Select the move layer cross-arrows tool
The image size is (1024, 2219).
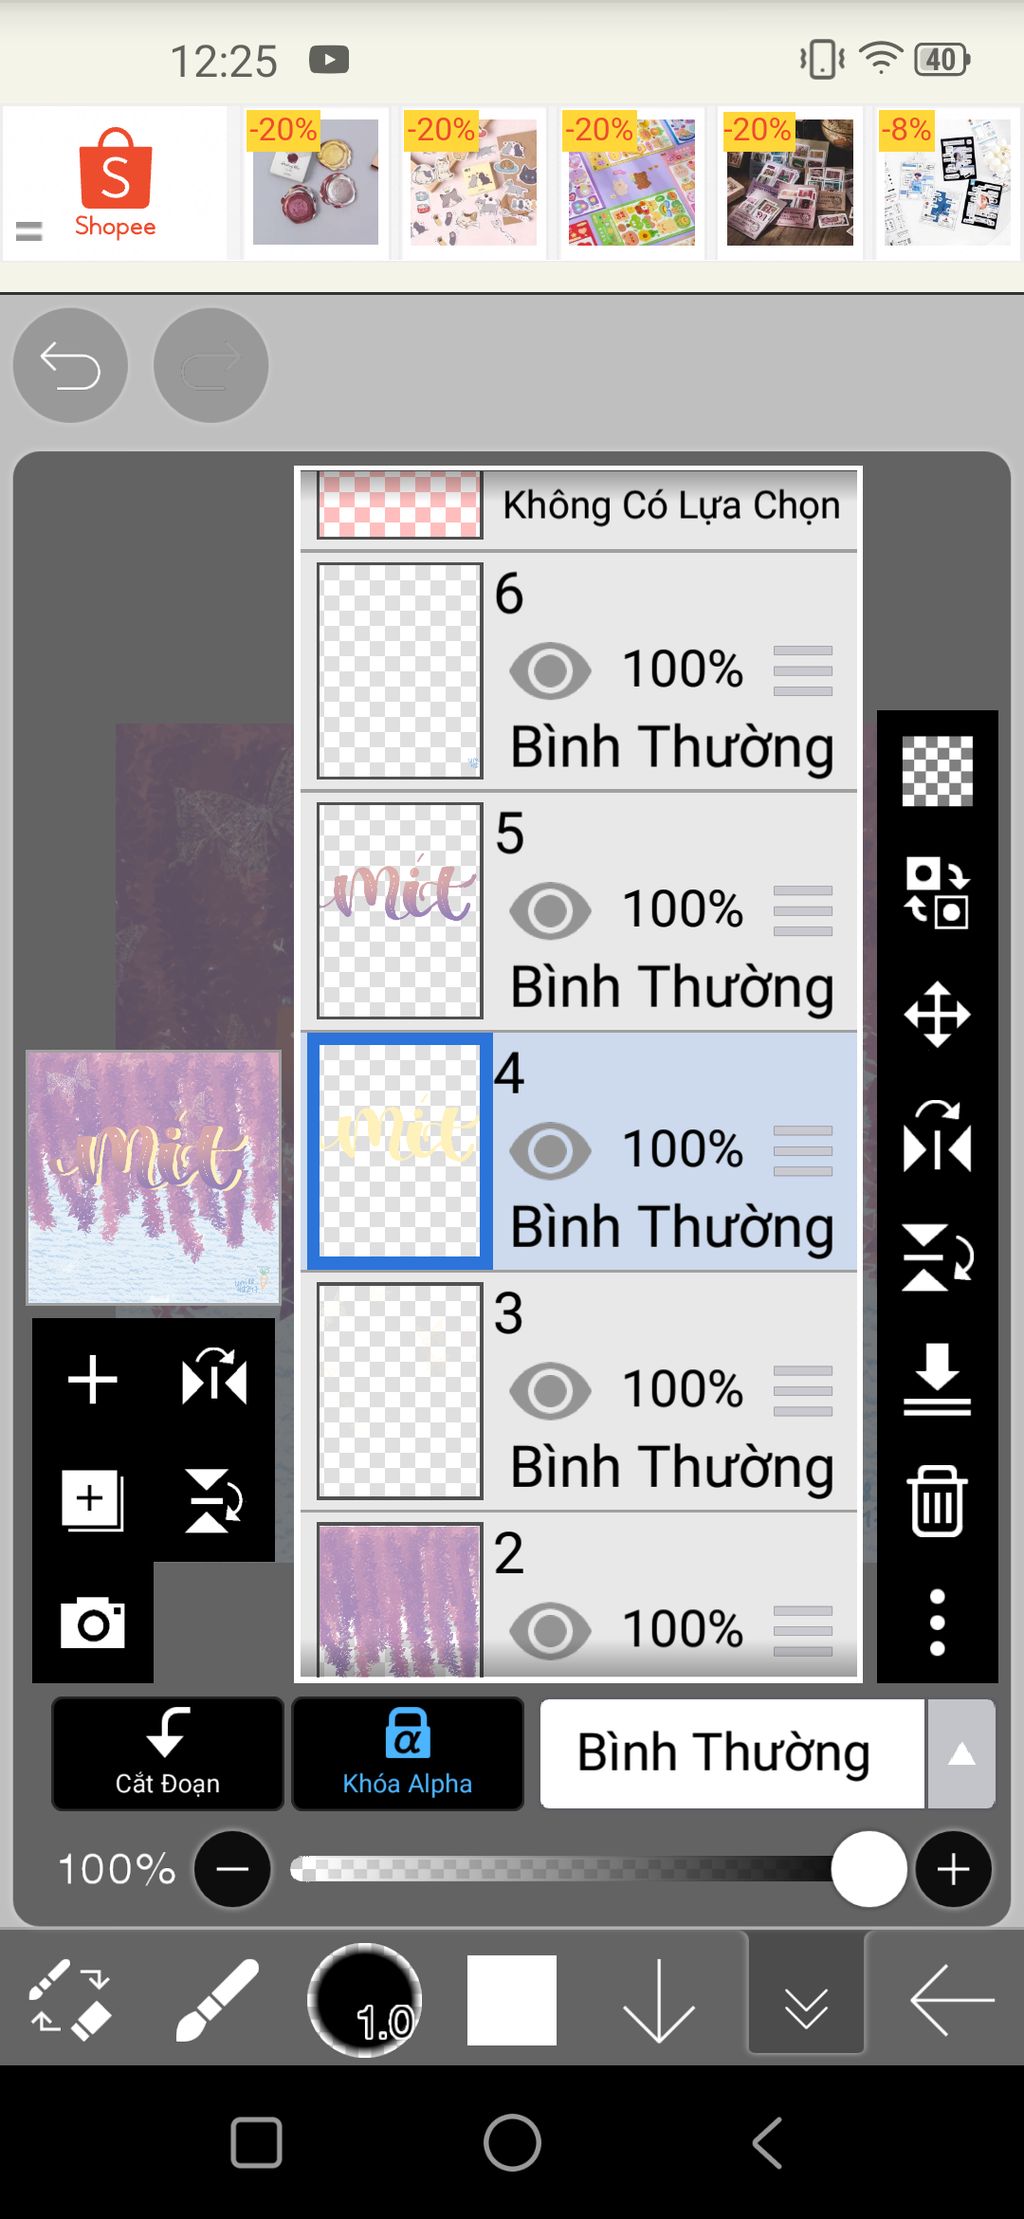pos(937,1014)
